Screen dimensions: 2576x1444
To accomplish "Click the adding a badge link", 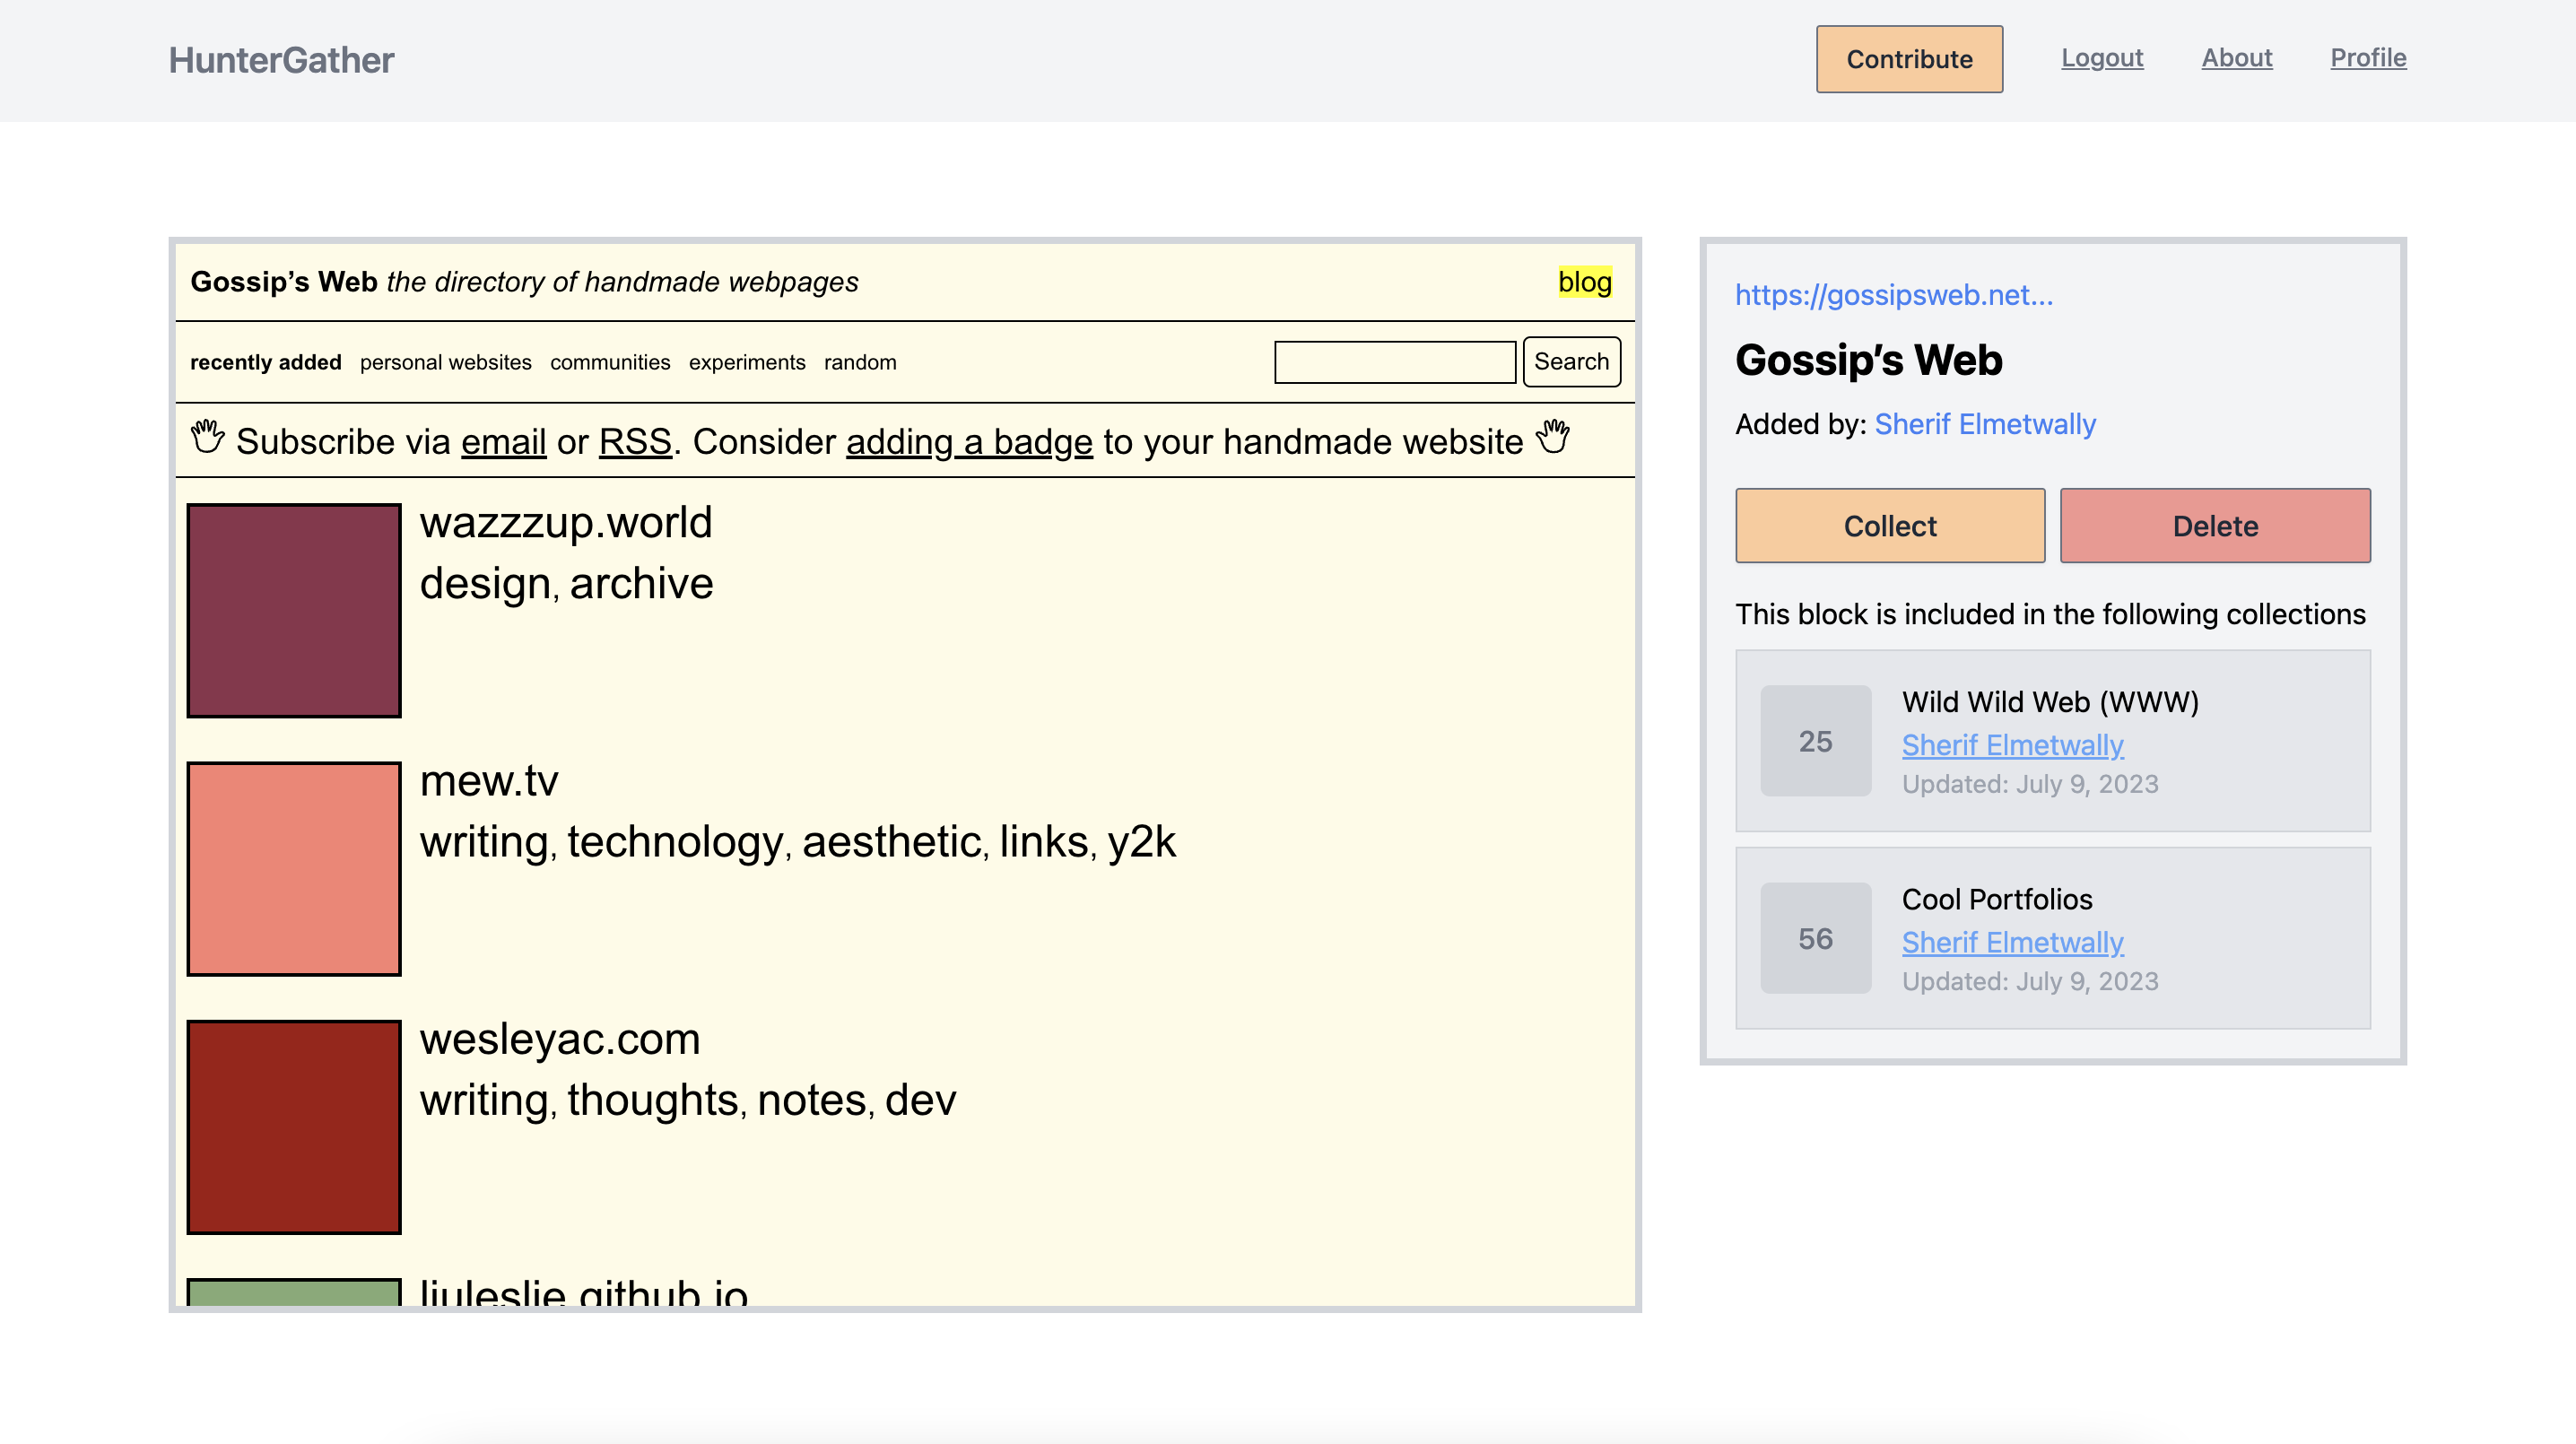I will [969, 441].
